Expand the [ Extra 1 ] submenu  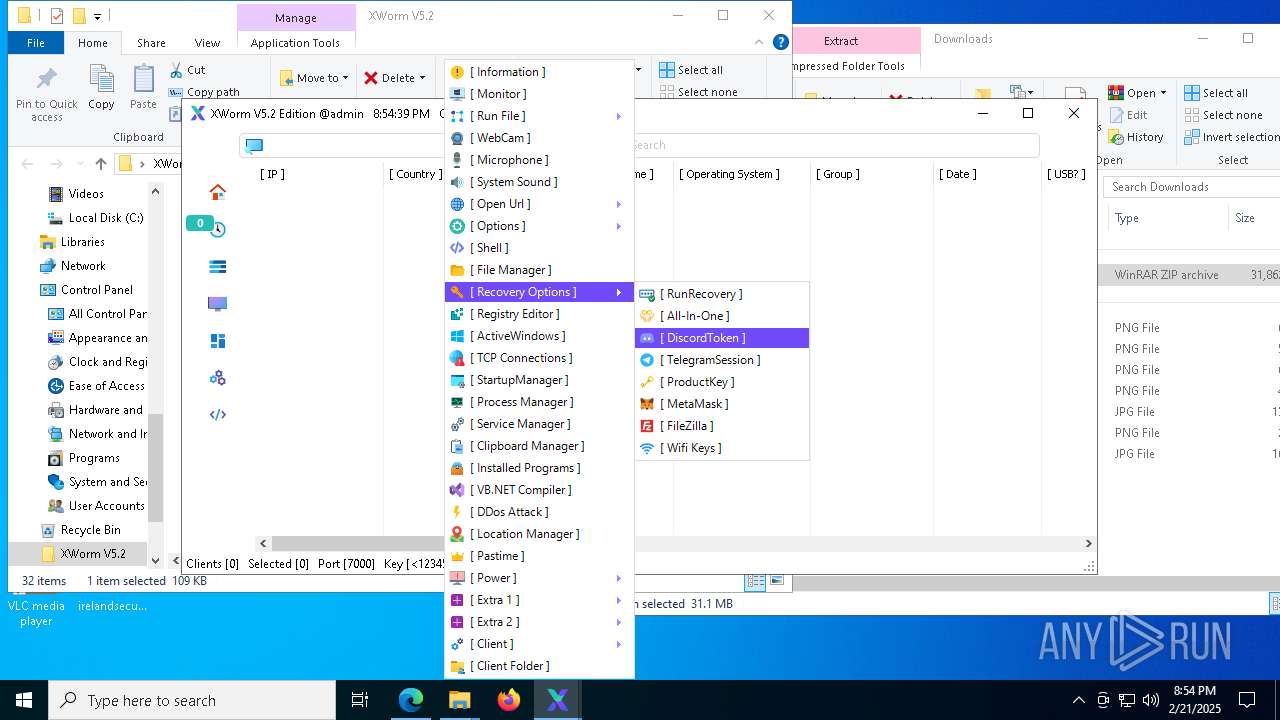click(539, 600)
